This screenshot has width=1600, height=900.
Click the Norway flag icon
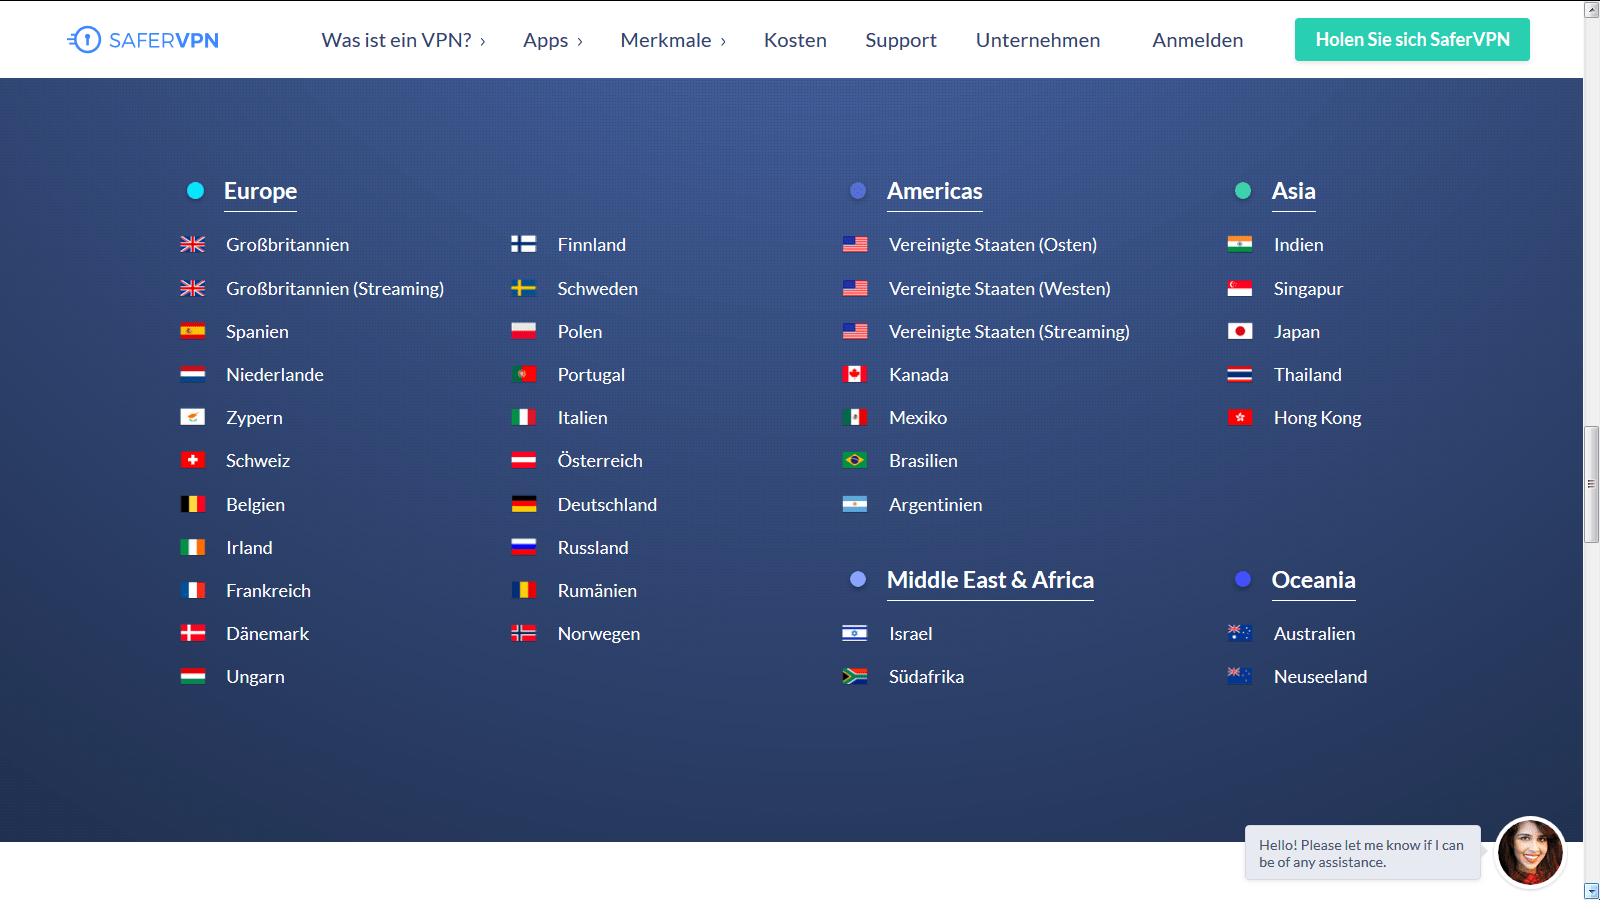point(523,633)
